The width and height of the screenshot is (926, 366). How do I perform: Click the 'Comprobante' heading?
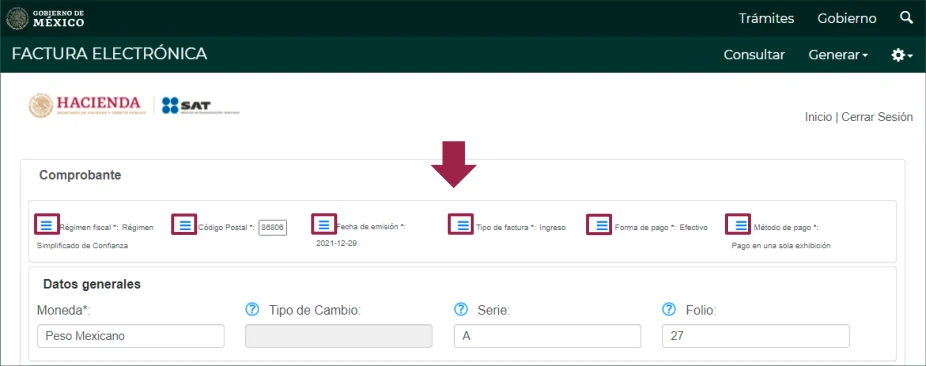pyautogui.click(x=80, y=175)
